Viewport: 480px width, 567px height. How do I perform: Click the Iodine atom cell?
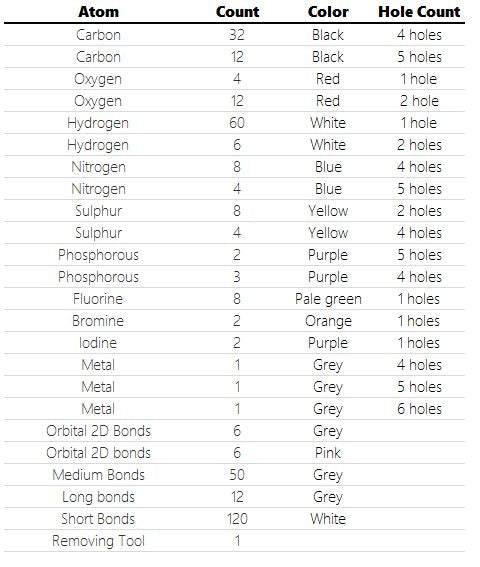98,343
